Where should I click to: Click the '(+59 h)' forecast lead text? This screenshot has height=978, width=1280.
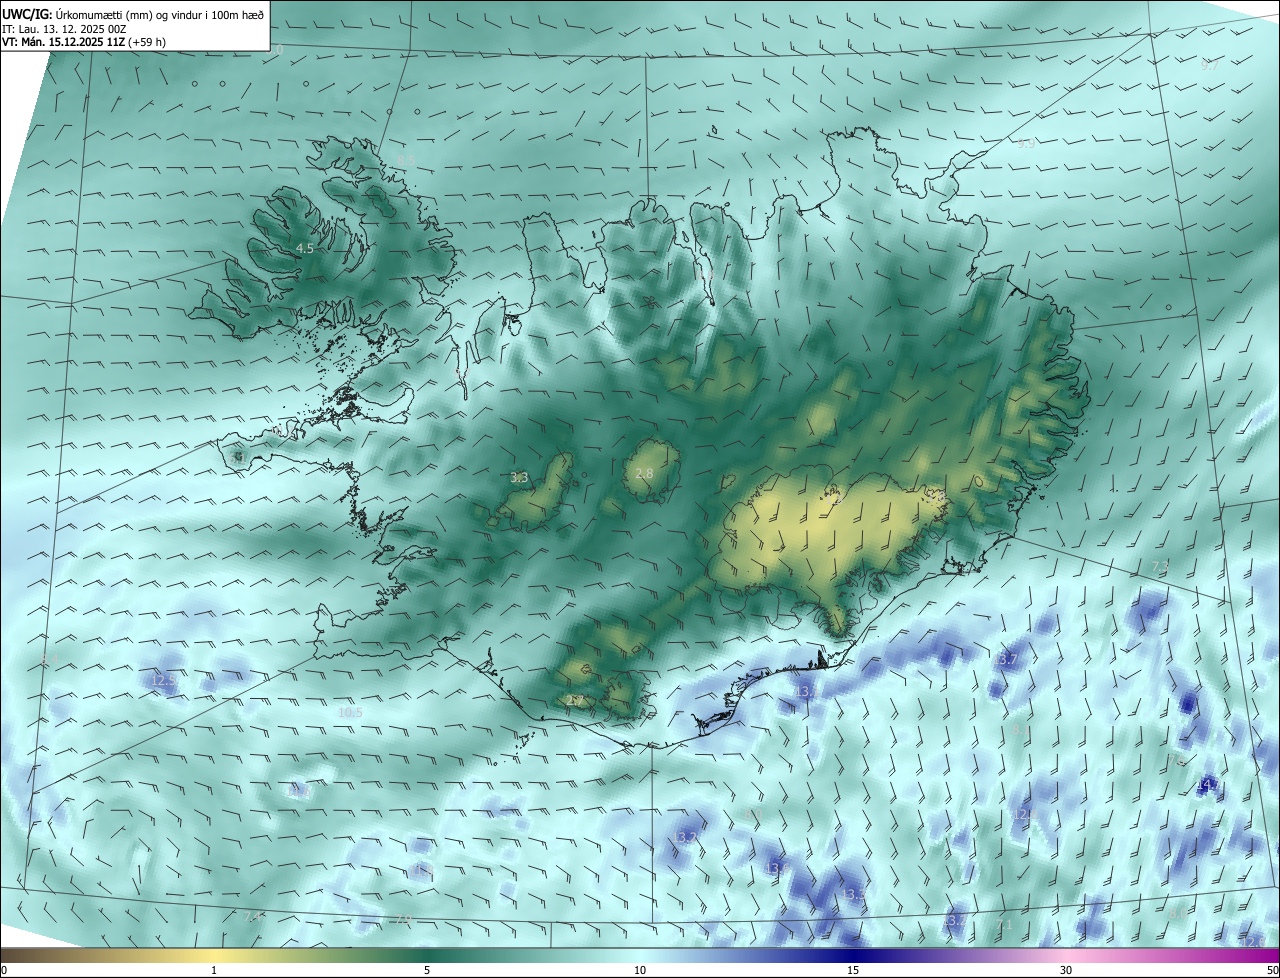coord(147,43)
